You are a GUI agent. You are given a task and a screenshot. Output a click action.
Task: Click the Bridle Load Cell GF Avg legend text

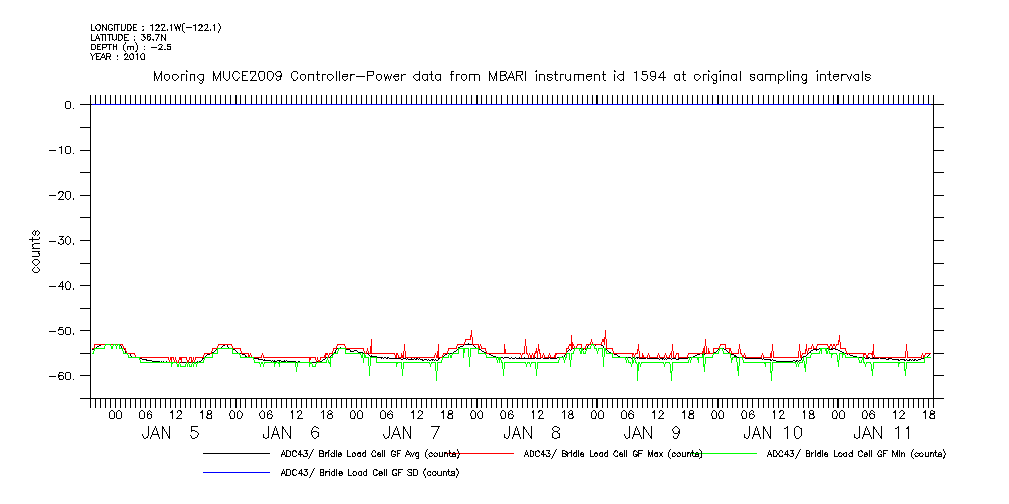coord(370,454)
